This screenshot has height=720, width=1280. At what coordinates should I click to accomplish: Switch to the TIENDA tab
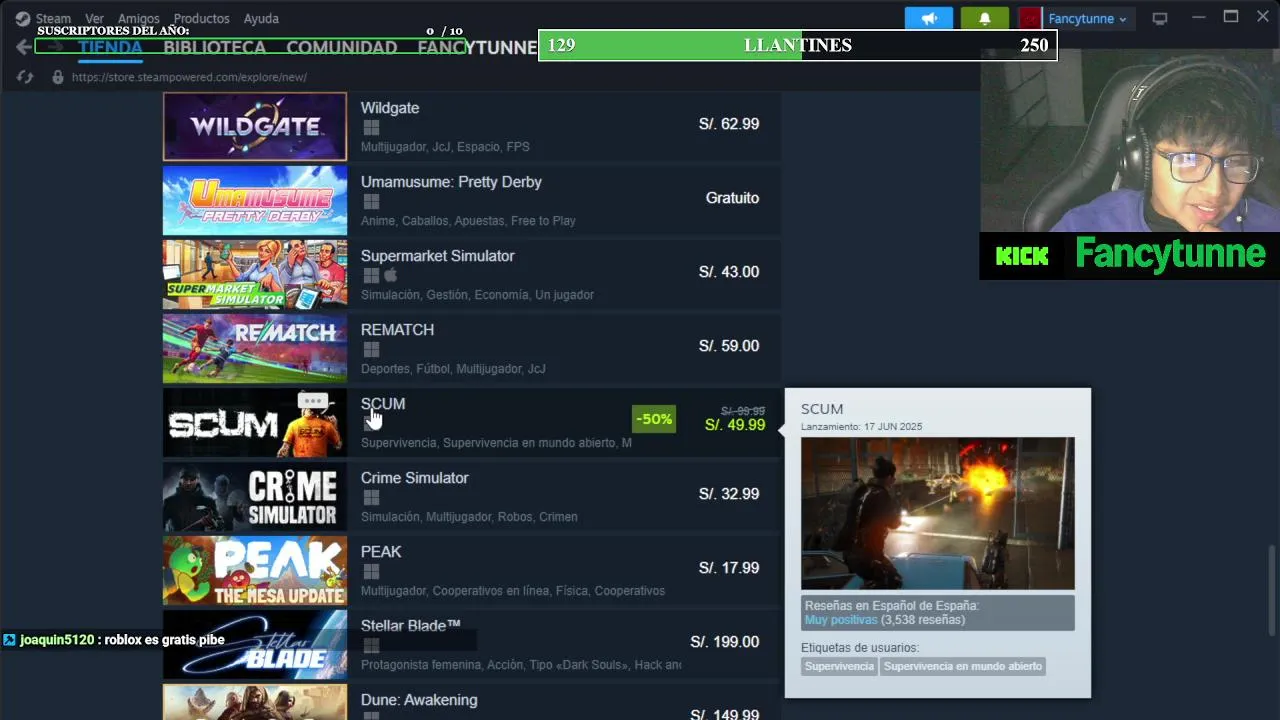click(x=110, y=48)
